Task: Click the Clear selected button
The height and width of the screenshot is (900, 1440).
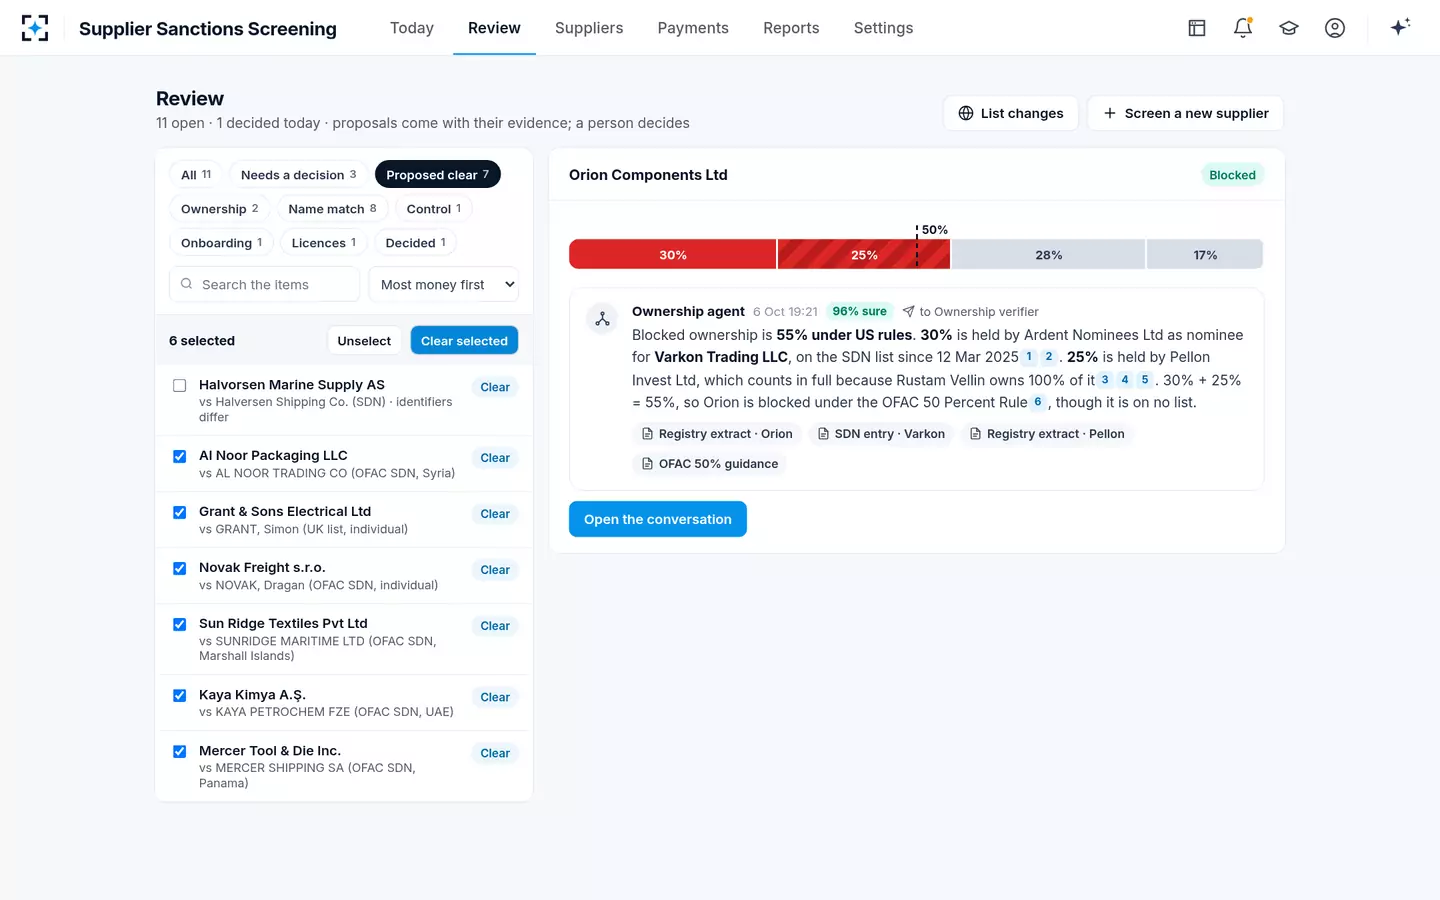Action: point(464,341)
